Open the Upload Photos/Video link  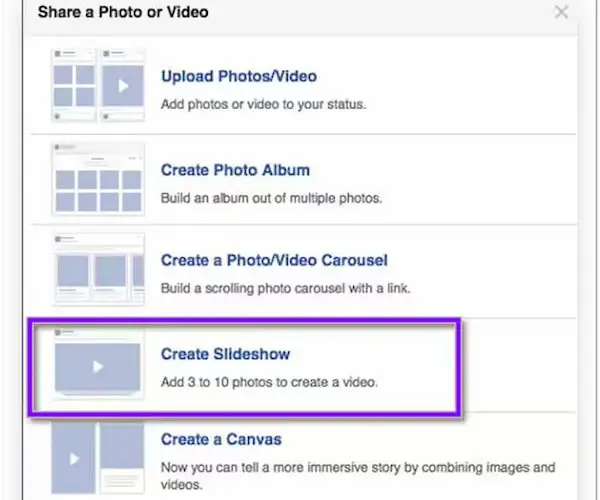pyautogui.click(x=239, y=76)
